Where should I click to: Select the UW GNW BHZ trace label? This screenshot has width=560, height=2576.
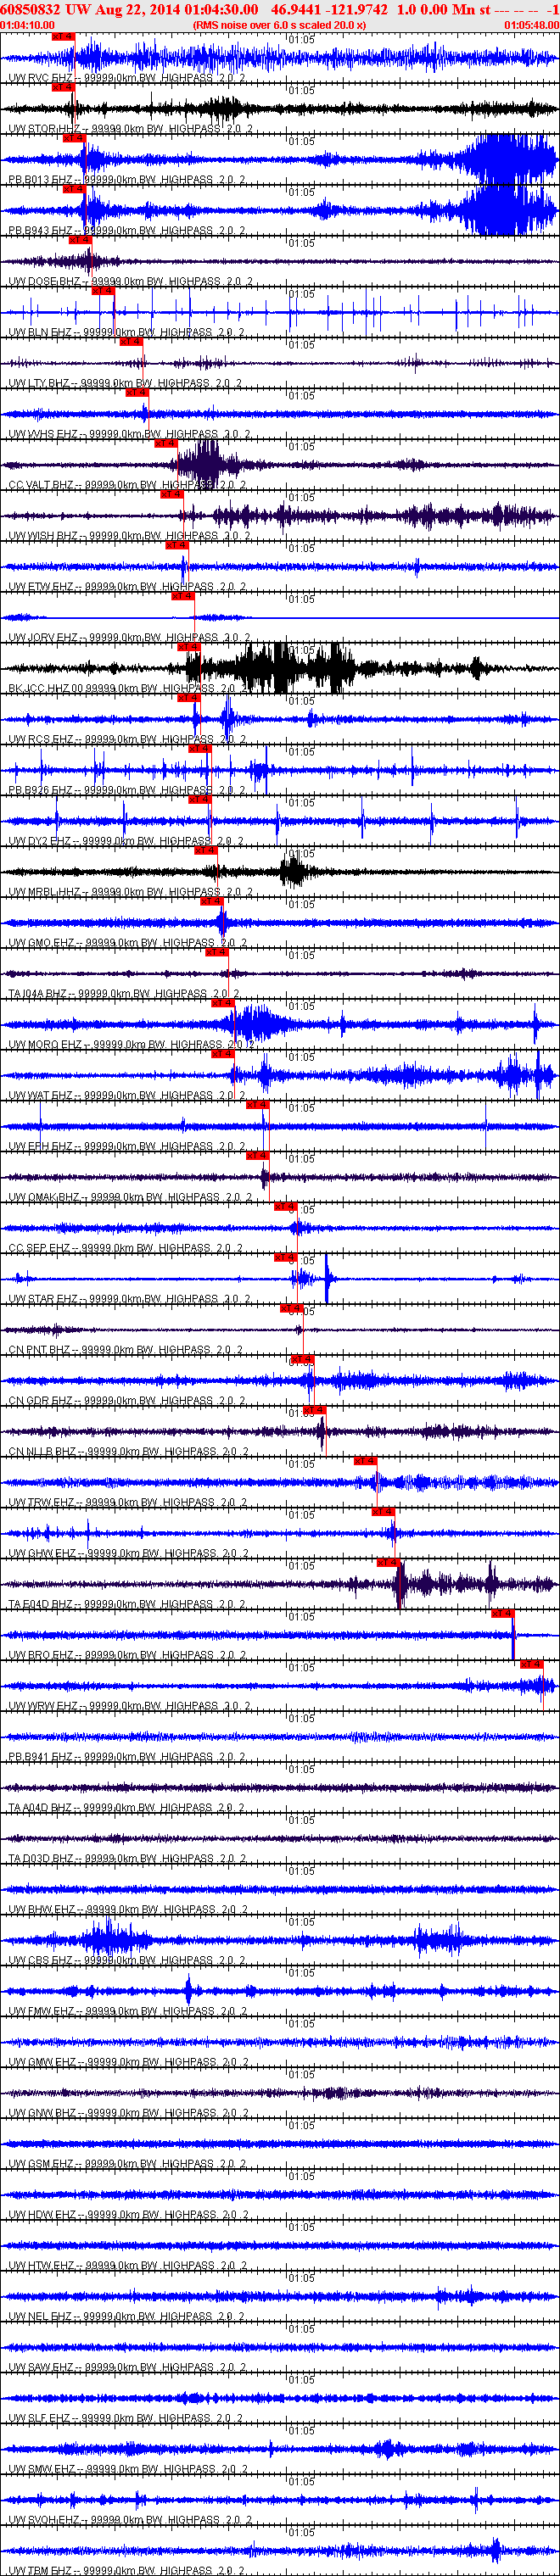pyautogui.click(x=130, y=2113)
